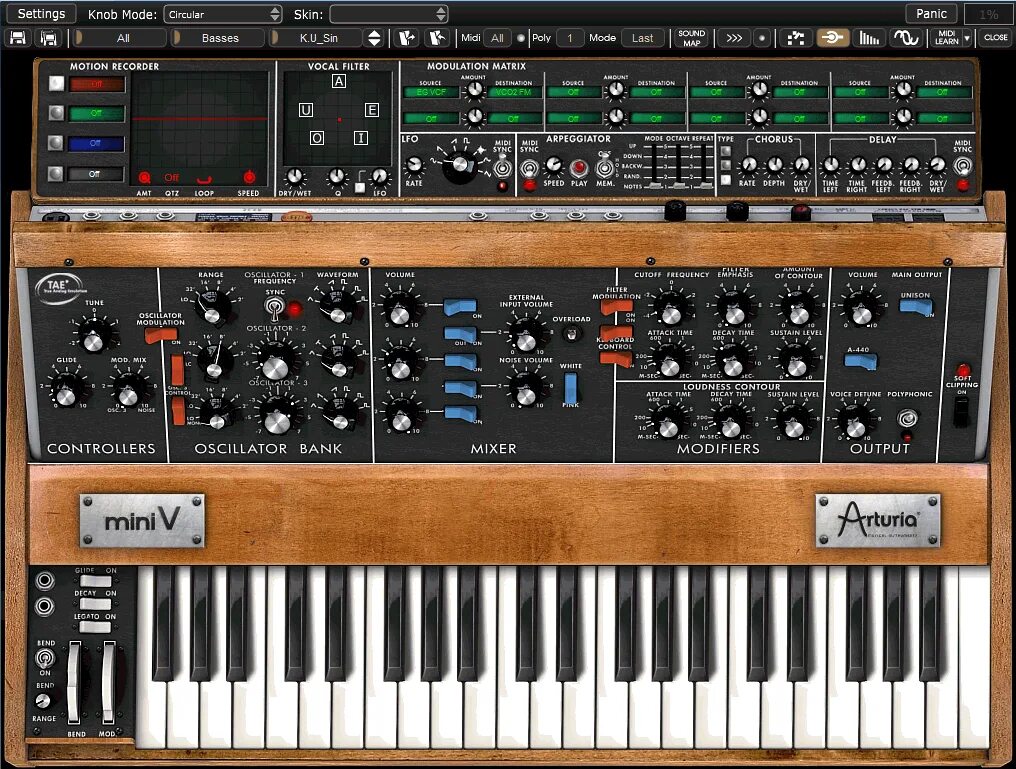Click the Vocal Filter vowel A marker
Image resolution: width=1016 pixels, height=769 pixels.
[339, 81]
